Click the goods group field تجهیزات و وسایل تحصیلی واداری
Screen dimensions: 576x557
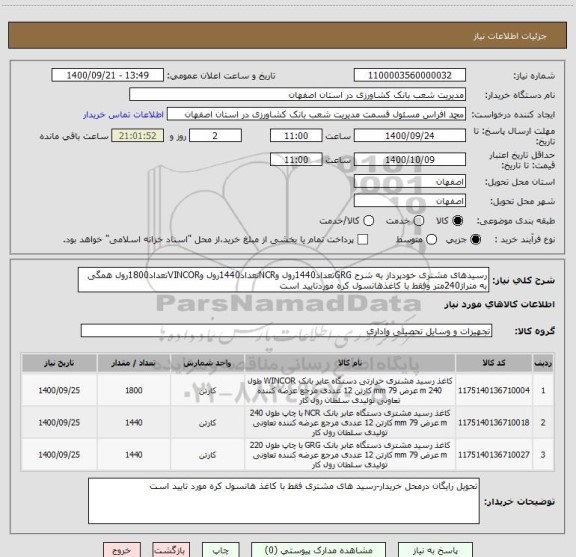[286, 331]
